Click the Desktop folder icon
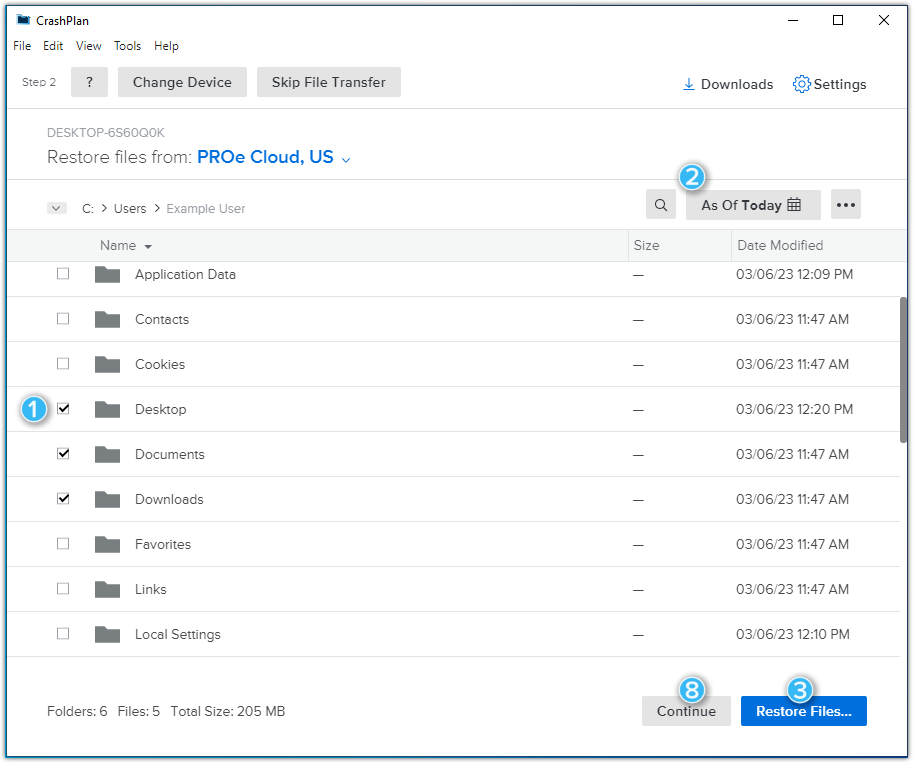 click(108, 409)
